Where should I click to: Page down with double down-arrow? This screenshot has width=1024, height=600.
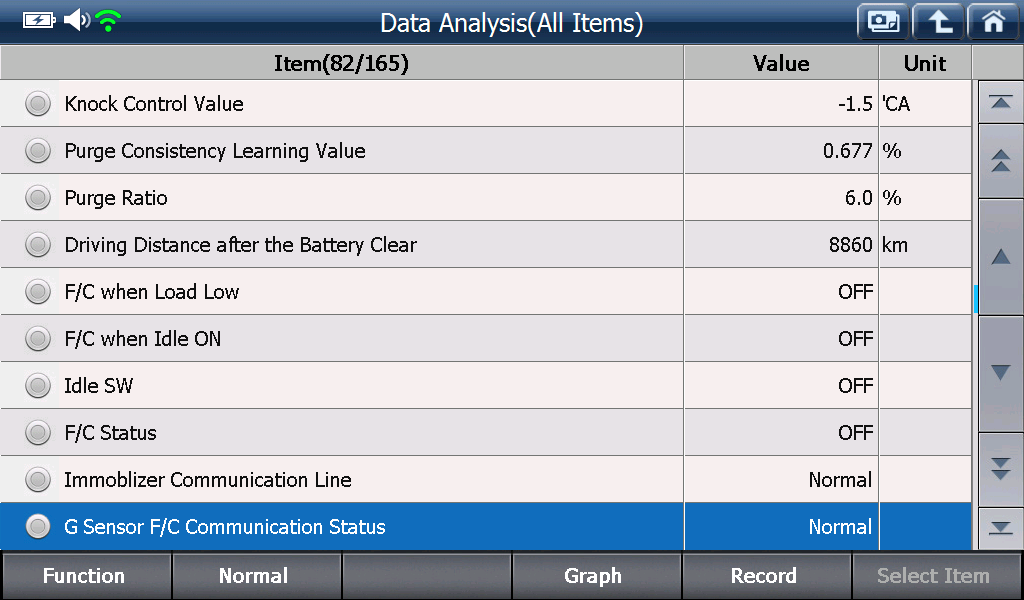coord(1000,469)
